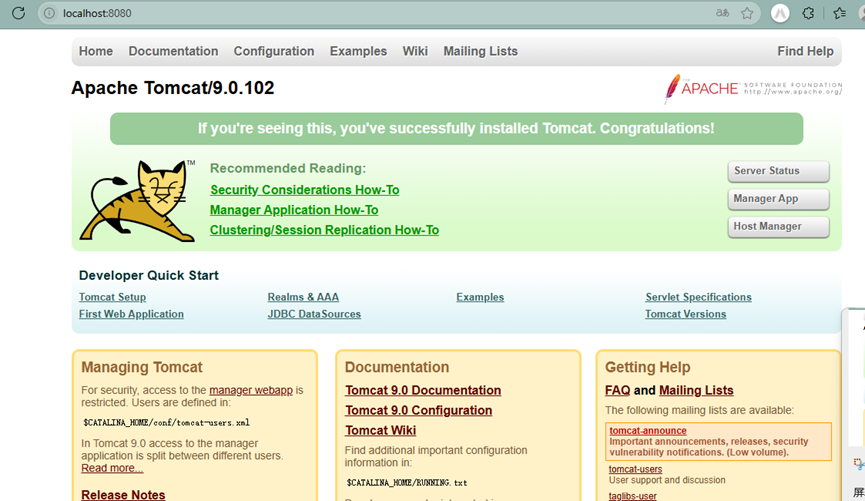Open Mailing Lists in navigation bar

tap(480, 51)
